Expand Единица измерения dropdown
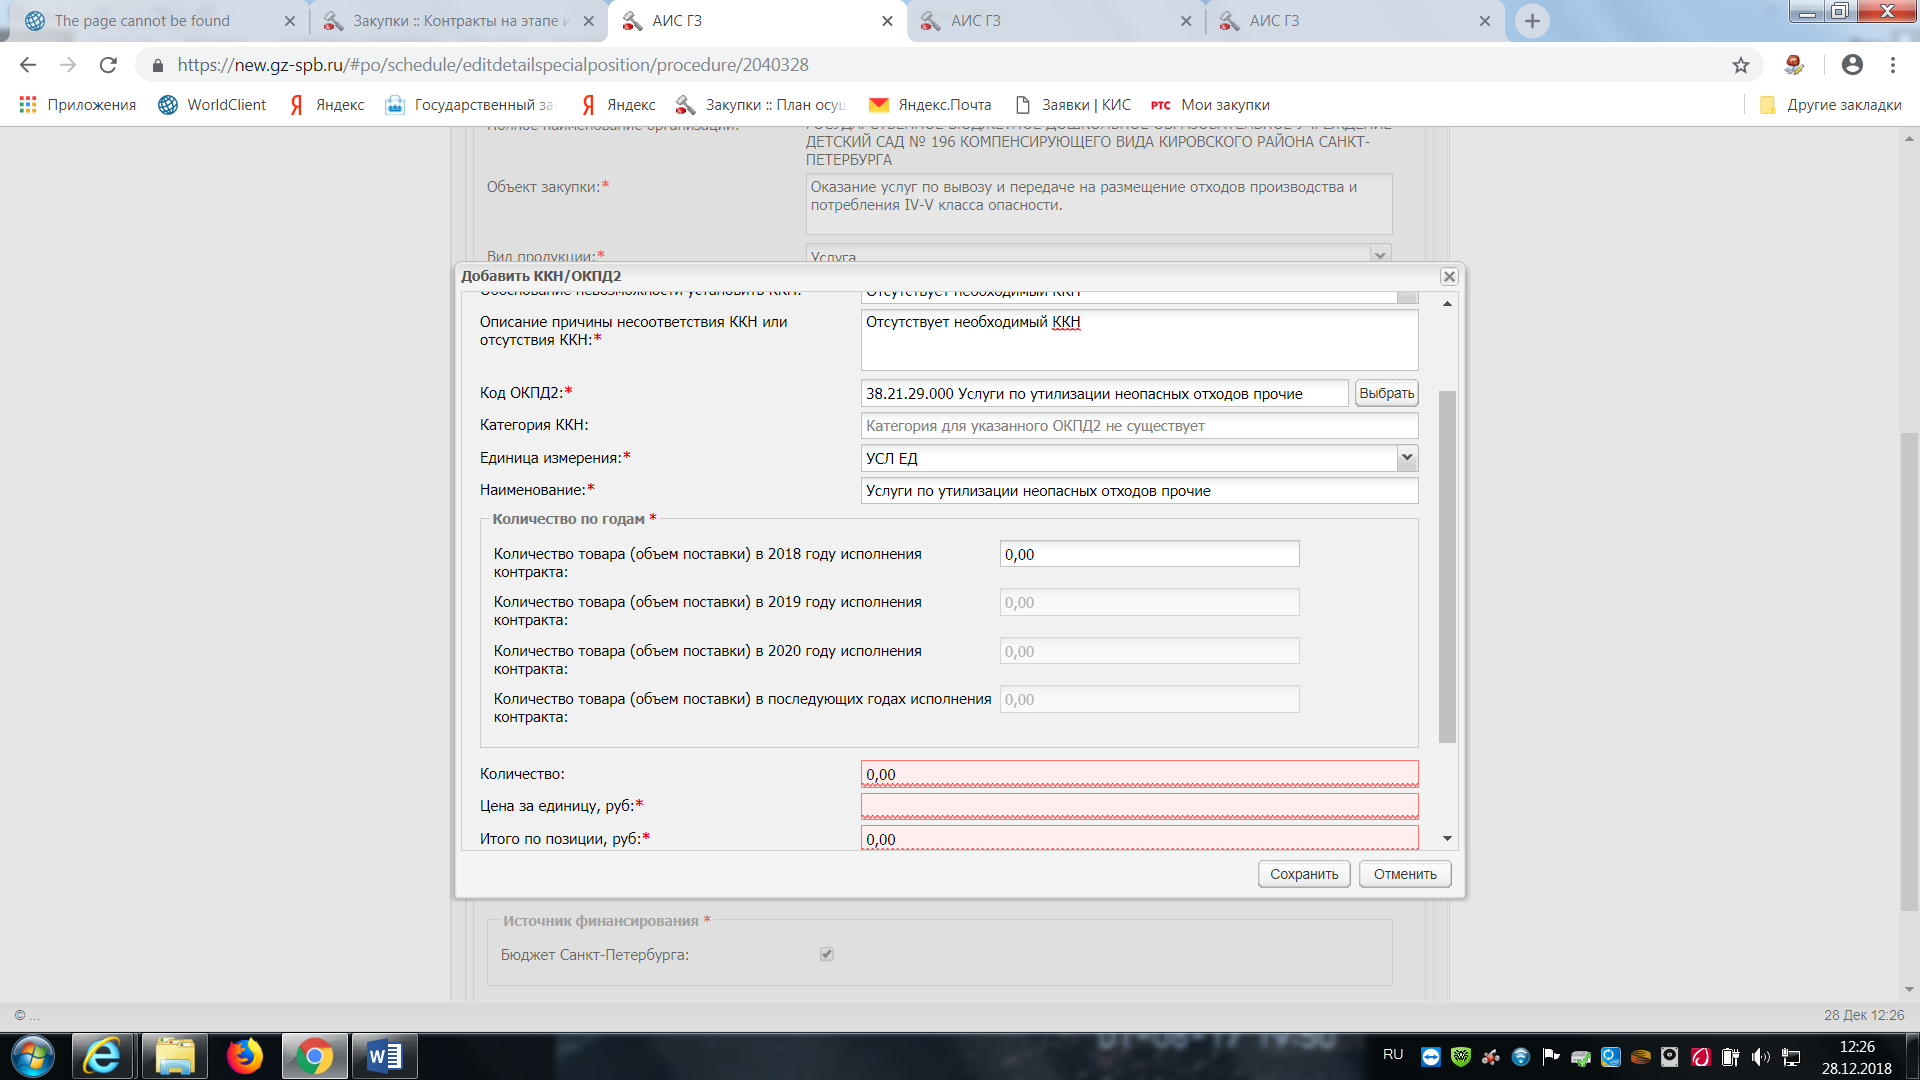 click(1406, 458)
